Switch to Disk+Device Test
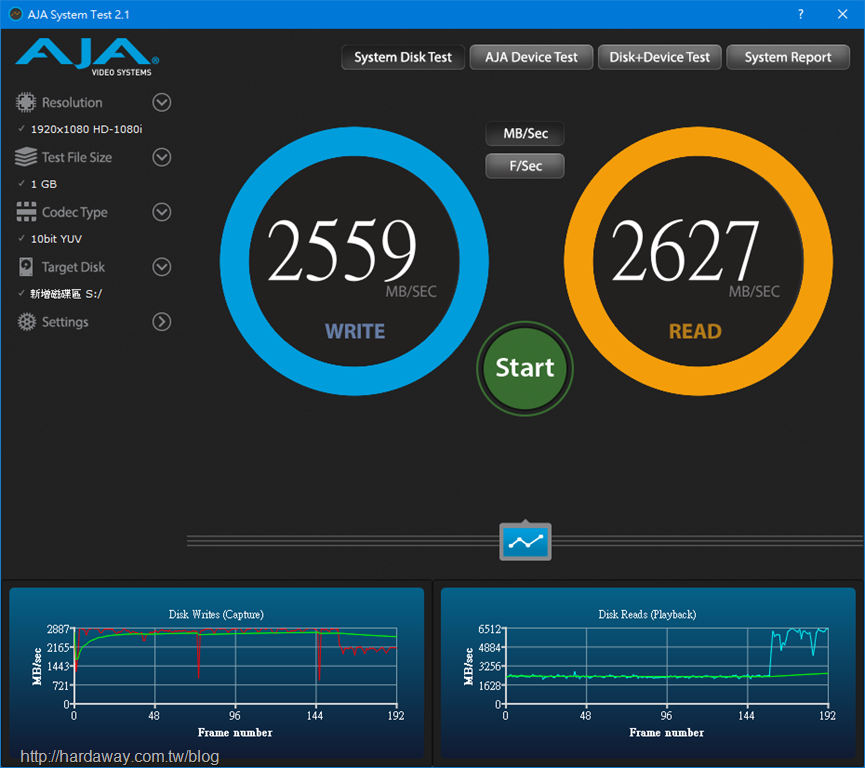This screenshot has height=768, width=865. click(x=660, y=57)
